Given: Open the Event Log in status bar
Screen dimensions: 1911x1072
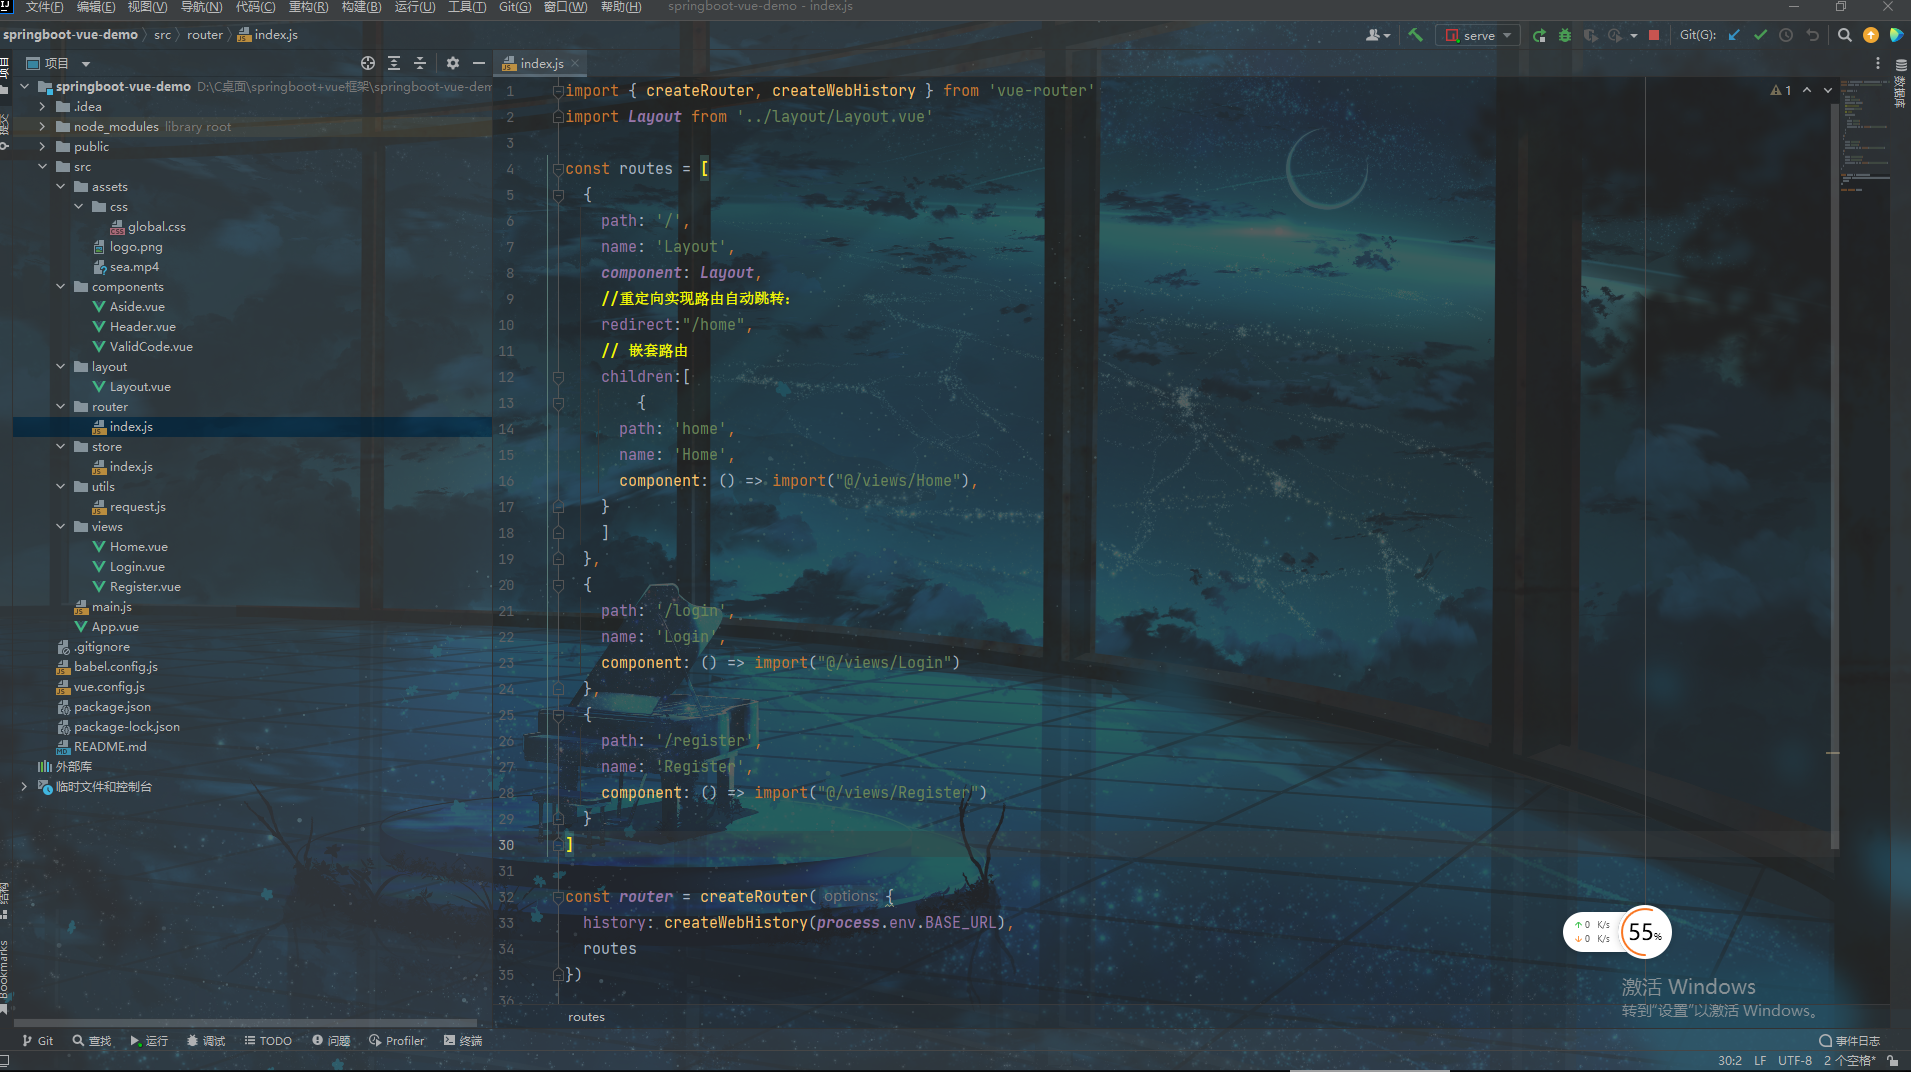Looking at the screenshot, I should [x=1849, y=1041].
